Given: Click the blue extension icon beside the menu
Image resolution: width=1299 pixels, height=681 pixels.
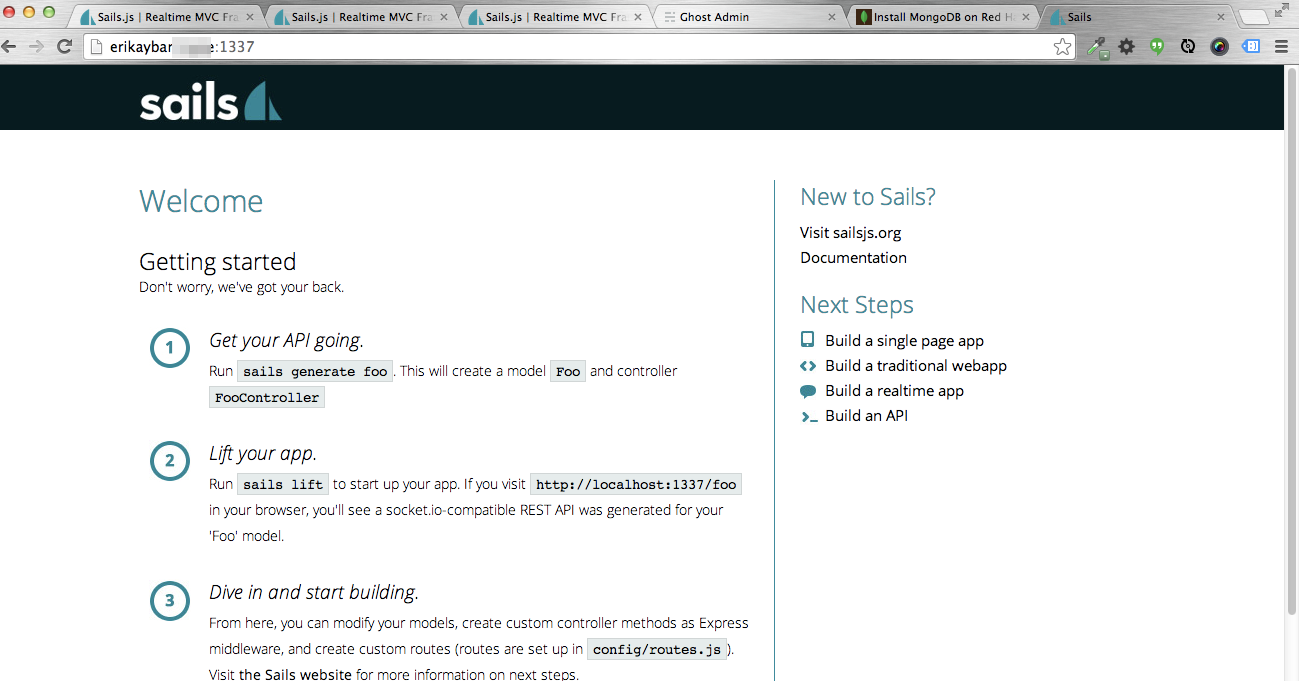Looking at the screenshot, I should click(x=1250, y=46).
